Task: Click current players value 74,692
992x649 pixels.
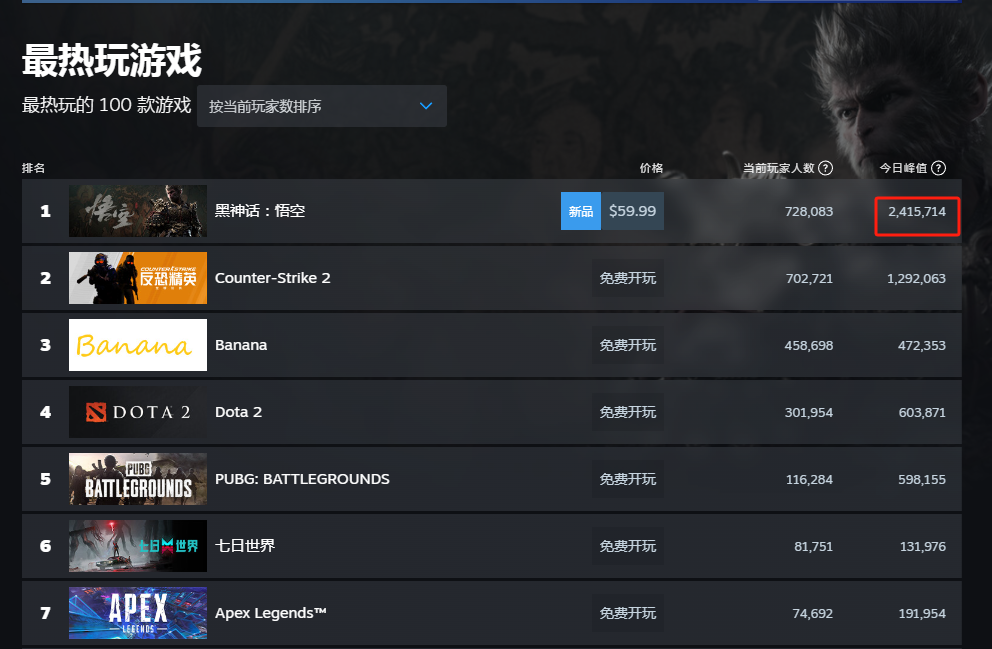Action: tap(813, 614)
